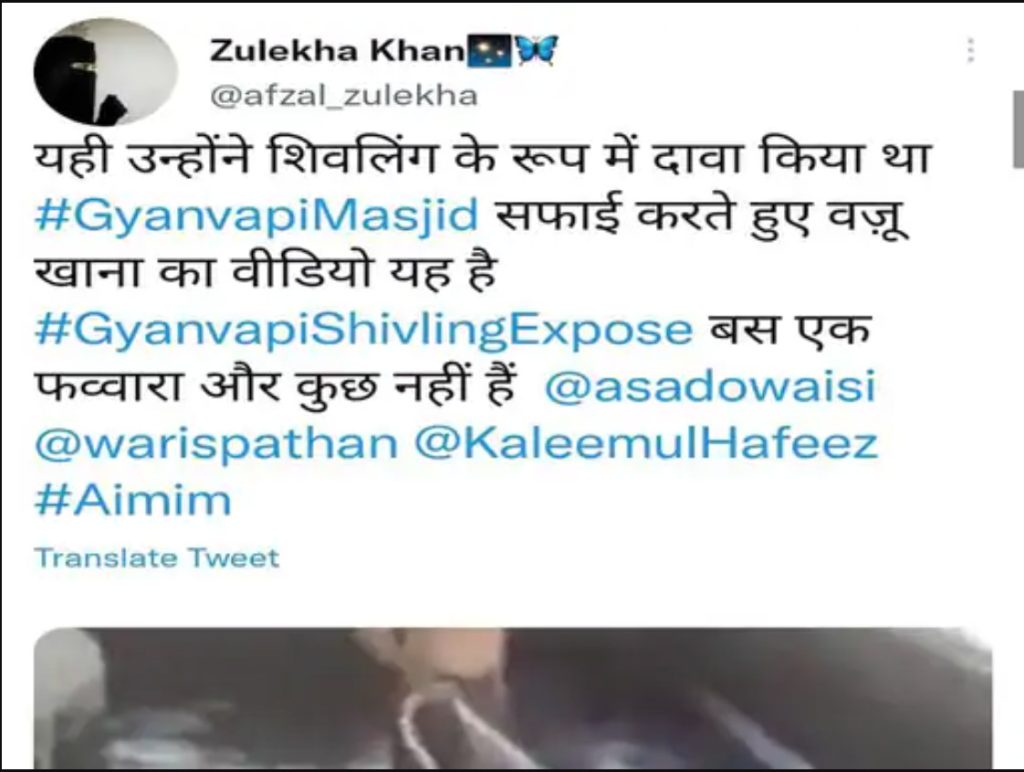Screen dimensions: 1024x772
Task: Click the butterfly emoji beside Zulekha Khan
Action: click(x=537, y=50)
